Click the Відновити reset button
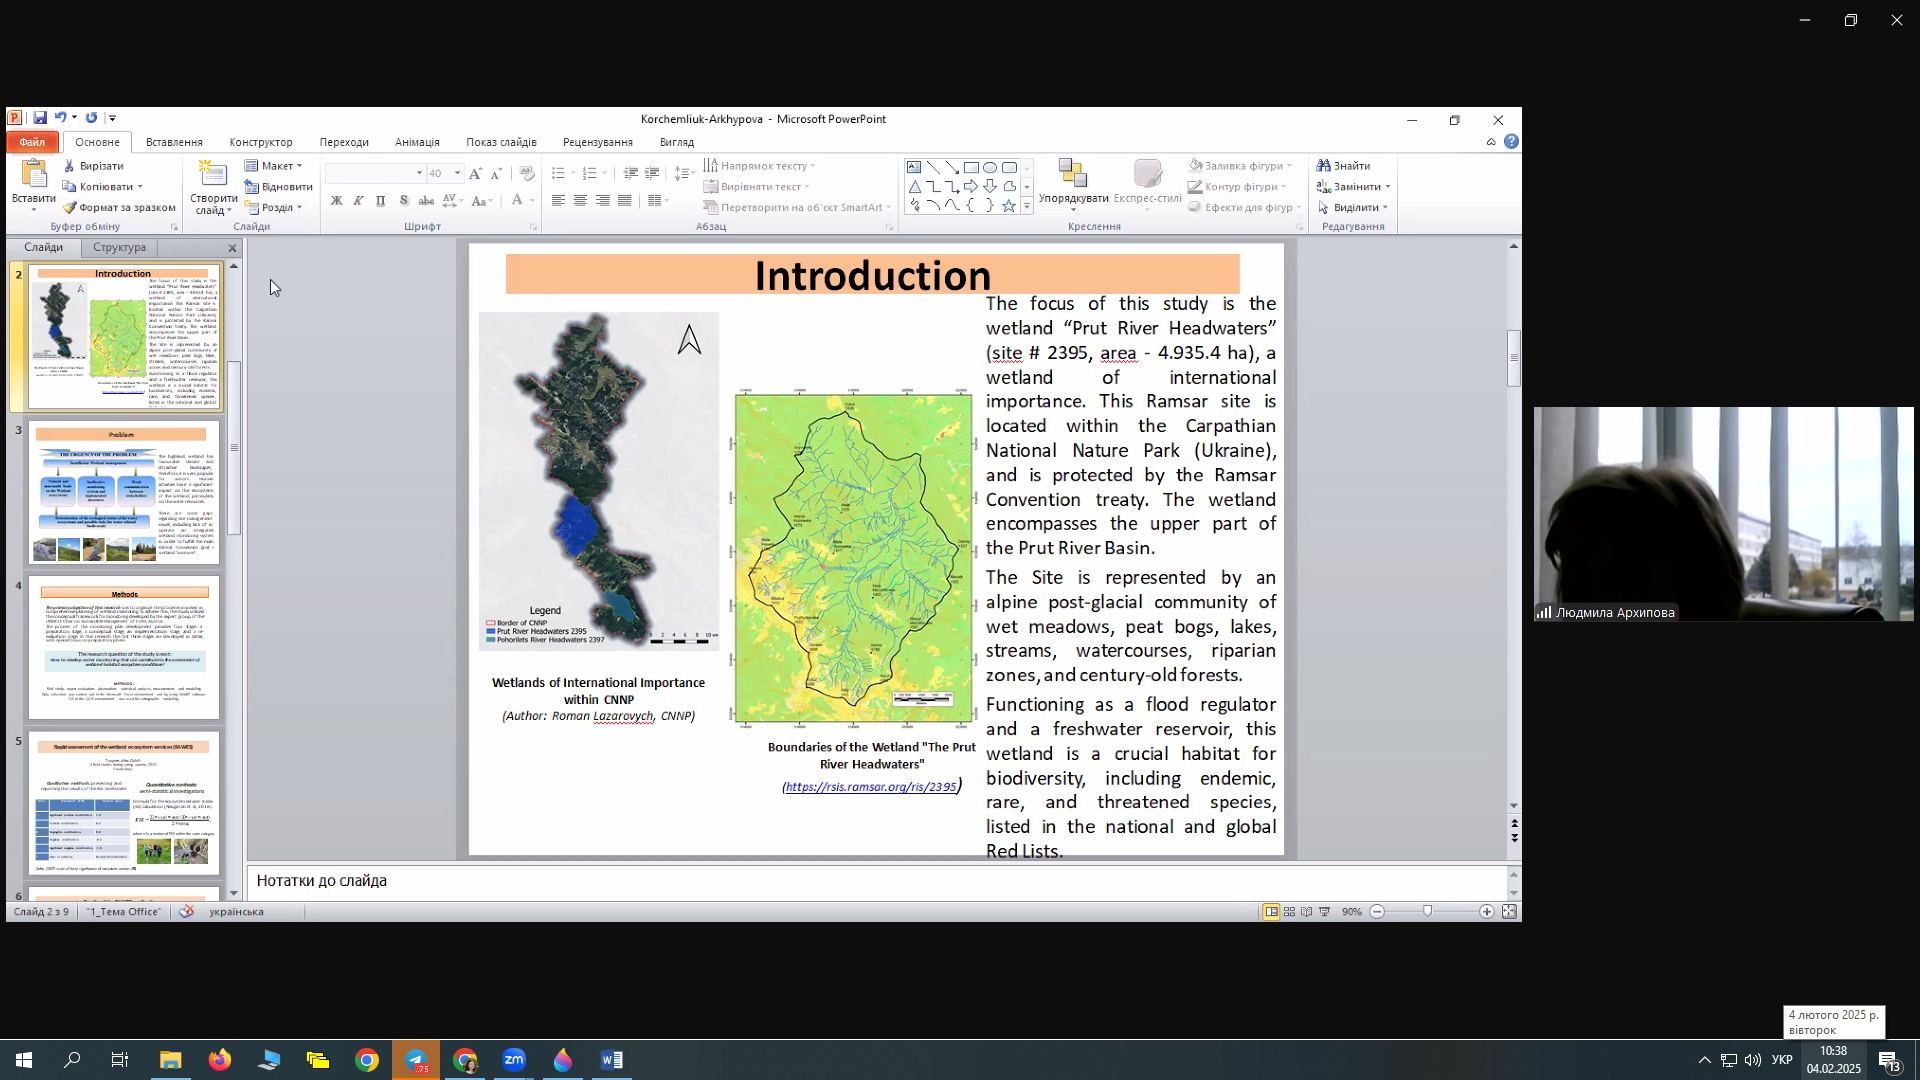The width and height of the screenshot is (1920, 1080). click(x=279, y=187)
